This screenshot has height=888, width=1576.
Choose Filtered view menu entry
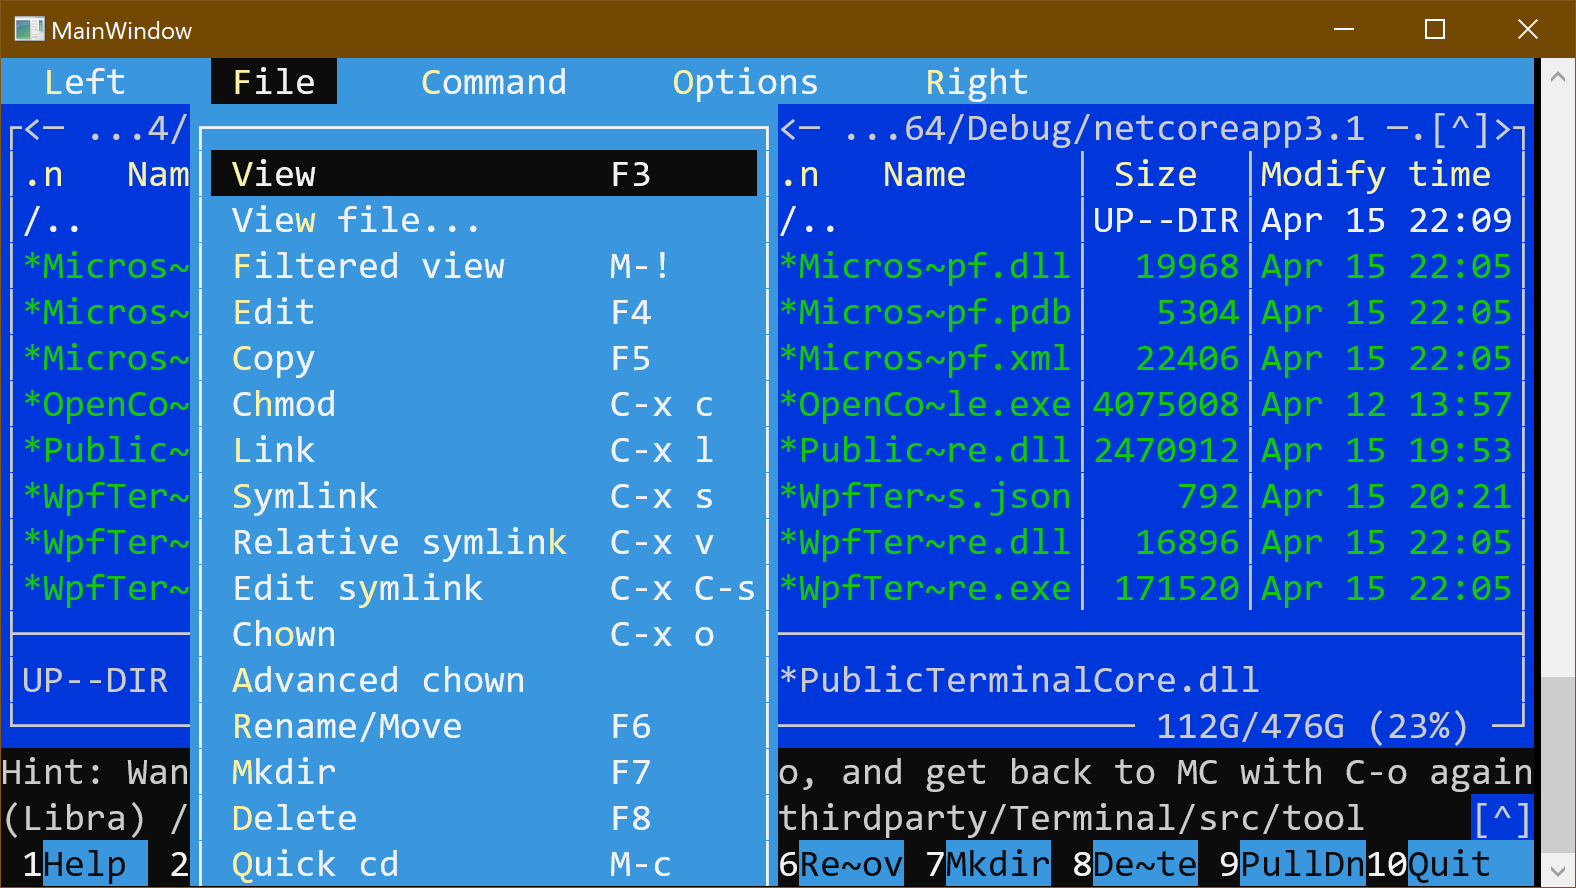(484, 265)
